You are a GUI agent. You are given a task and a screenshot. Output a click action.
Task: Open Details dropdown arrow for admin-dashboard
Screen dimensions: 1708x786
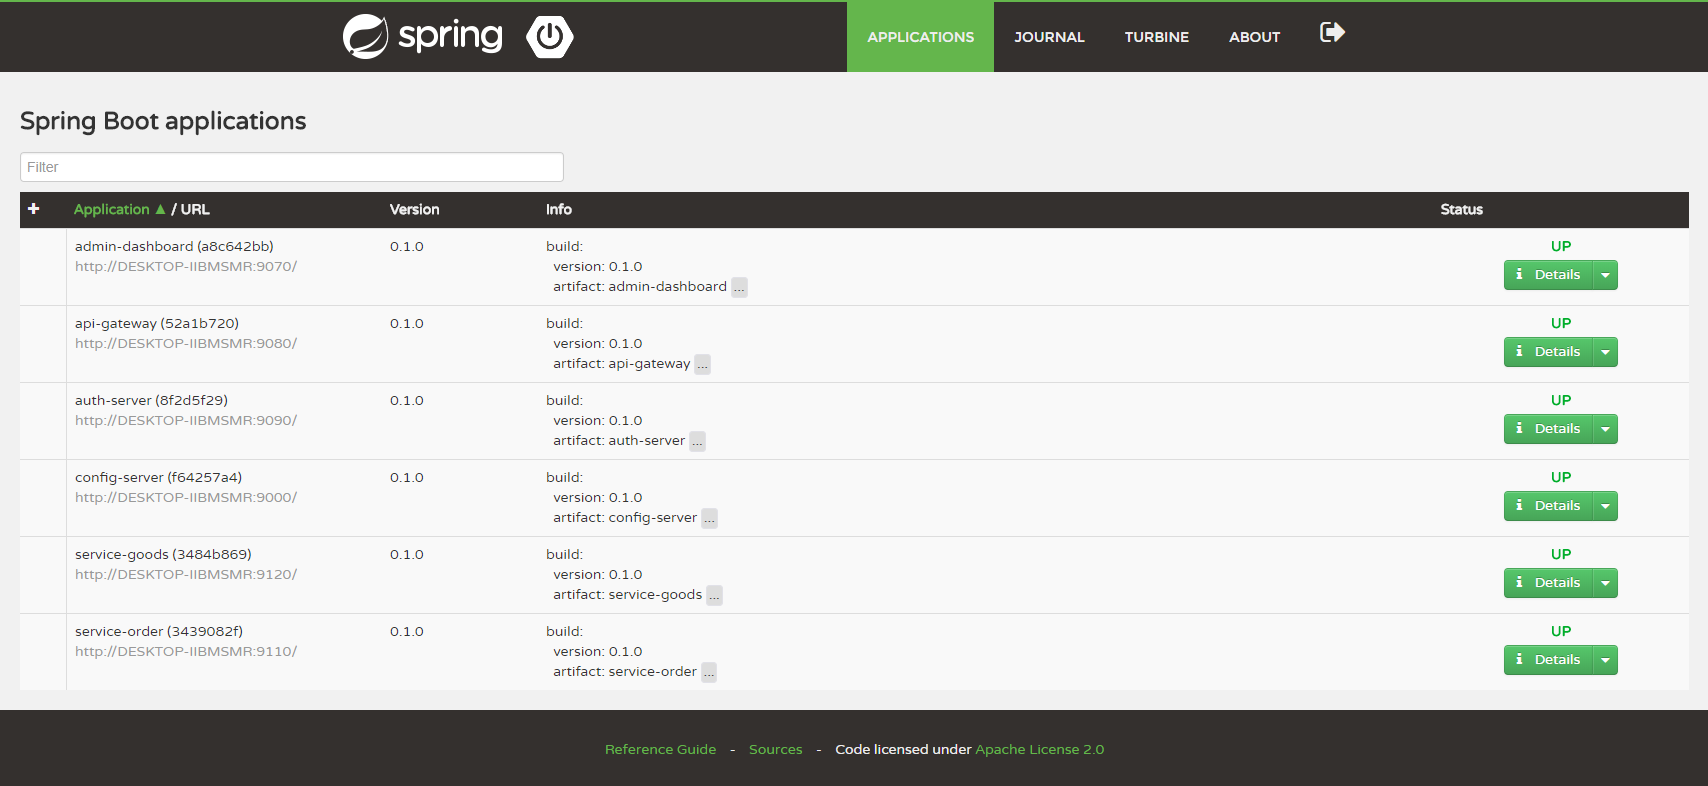point(1605,275)
